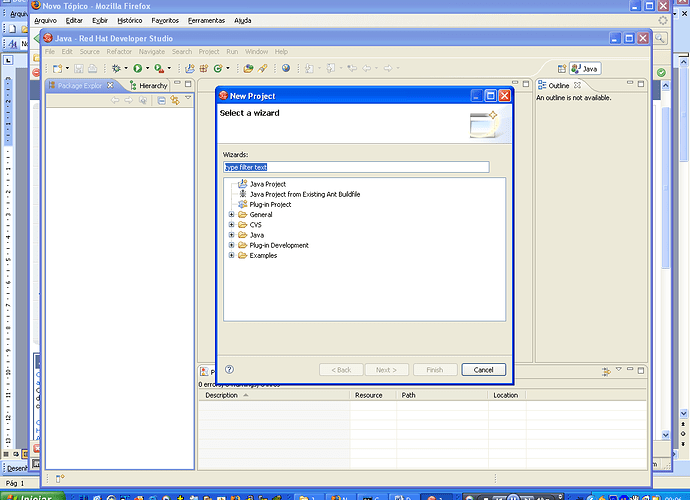The width and height of the screenshot is (690, 500).
Task: Click the fast view icon in status bar
Action: [60, 478]
